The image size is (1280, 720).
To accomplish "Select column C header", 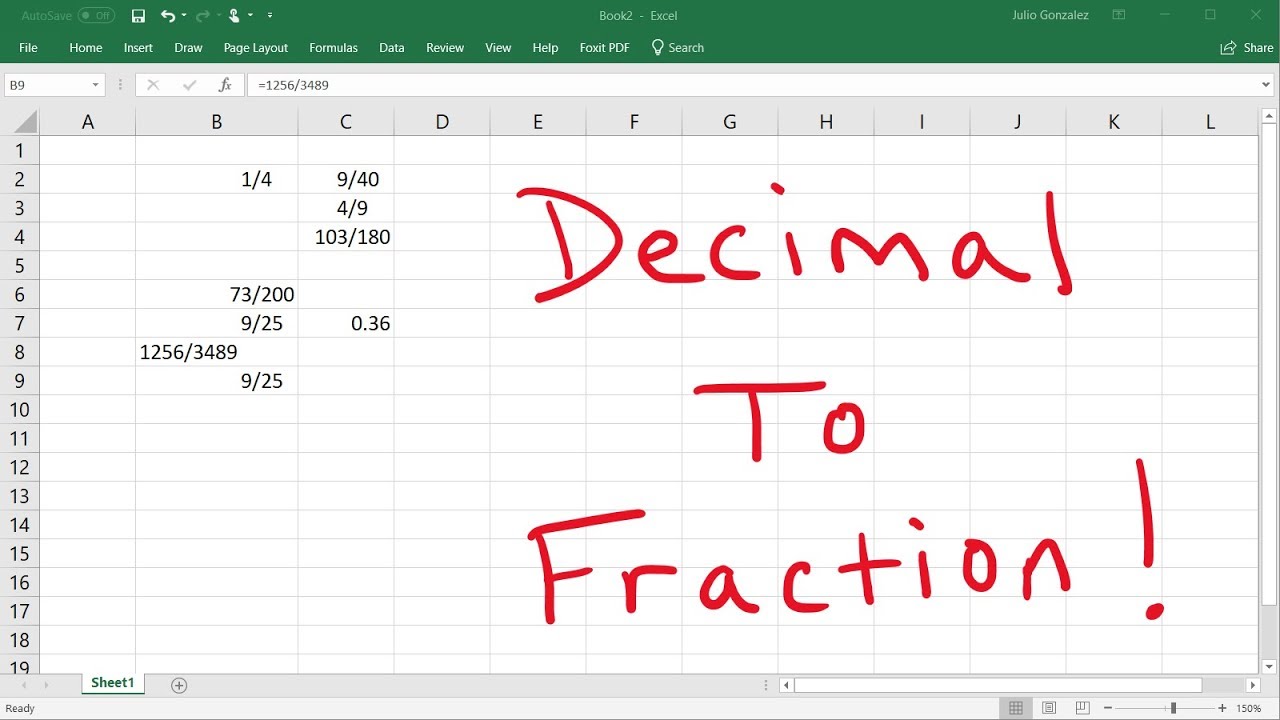I will point(346,123).
